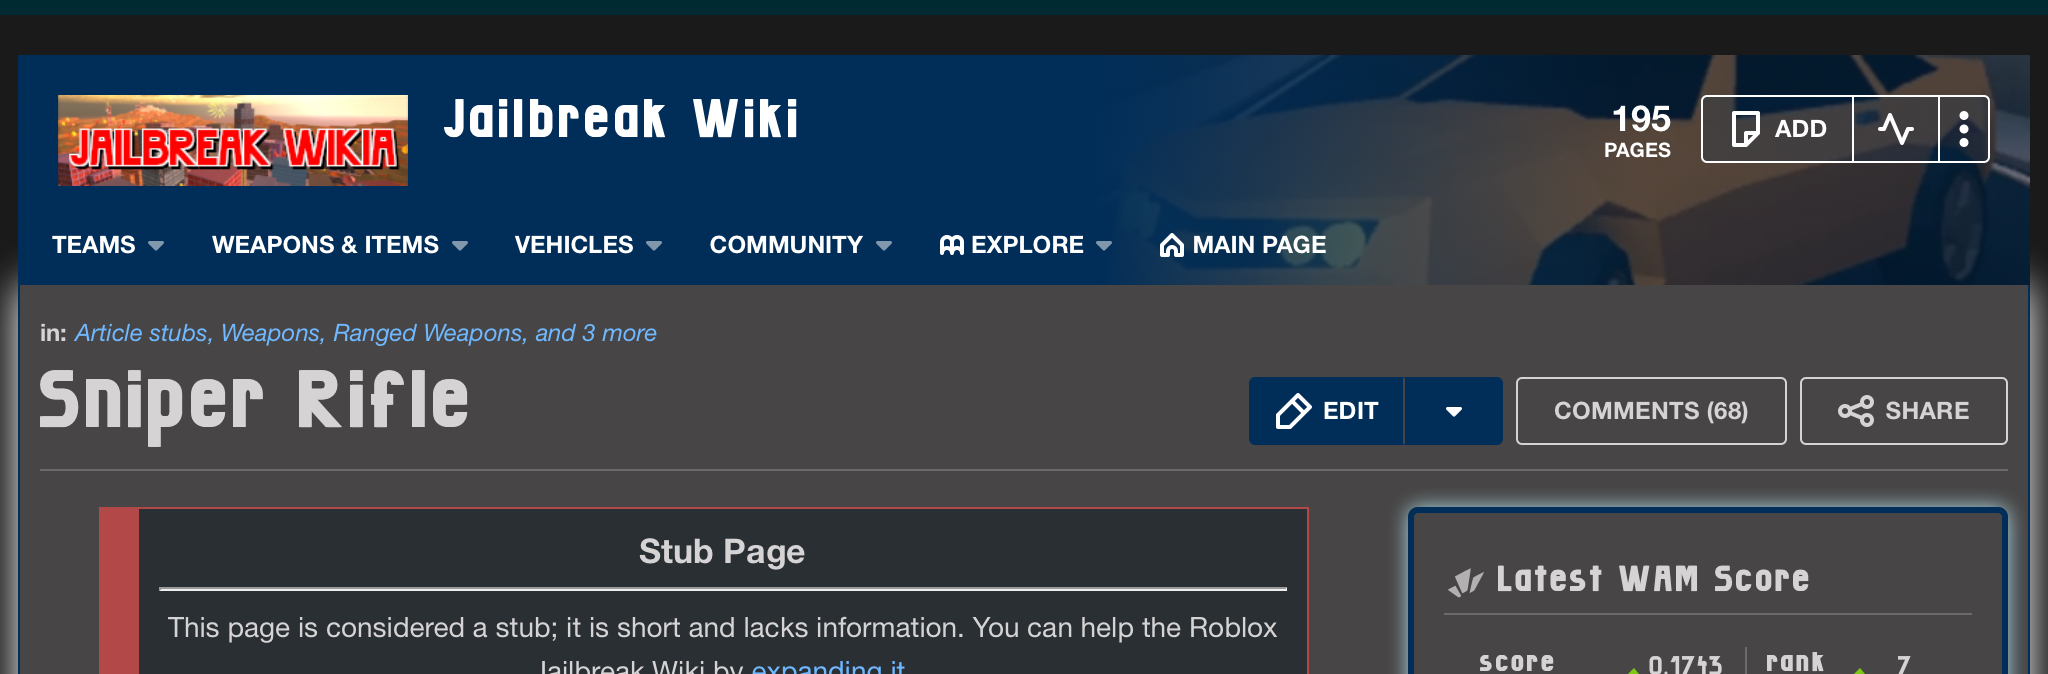
Task: Click the Latest WAM Score heading
Action: [1652, 579]
